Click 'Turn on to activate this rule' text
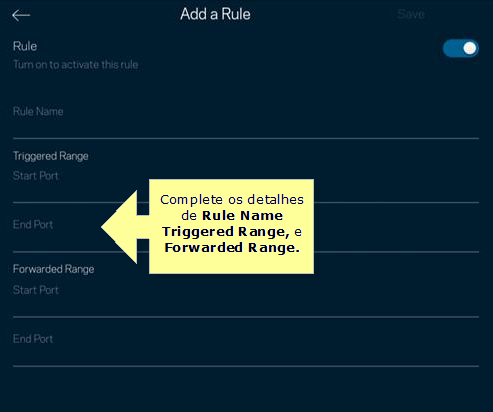 tap(76, 64)
